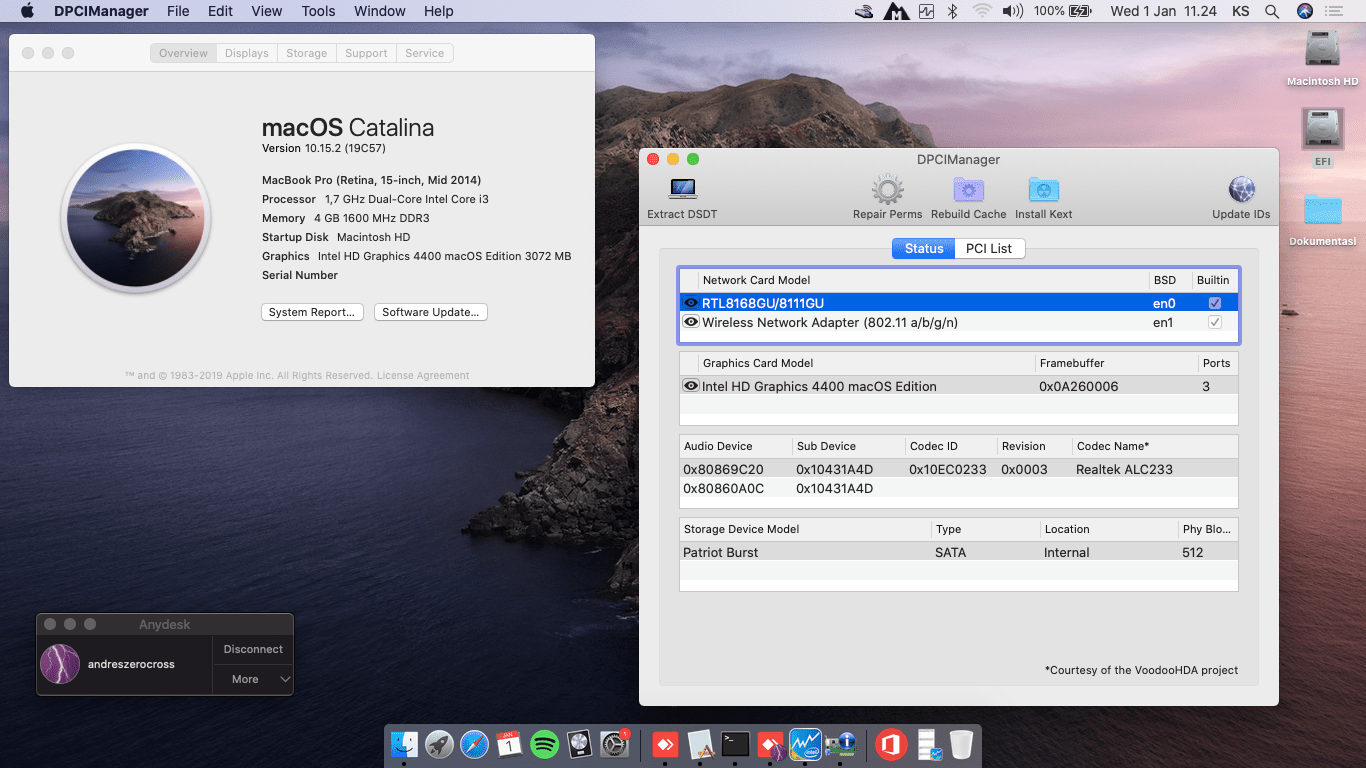Open Spotify from the Dock
Viewport: 1366px width, 768px height.
point(544,744)
